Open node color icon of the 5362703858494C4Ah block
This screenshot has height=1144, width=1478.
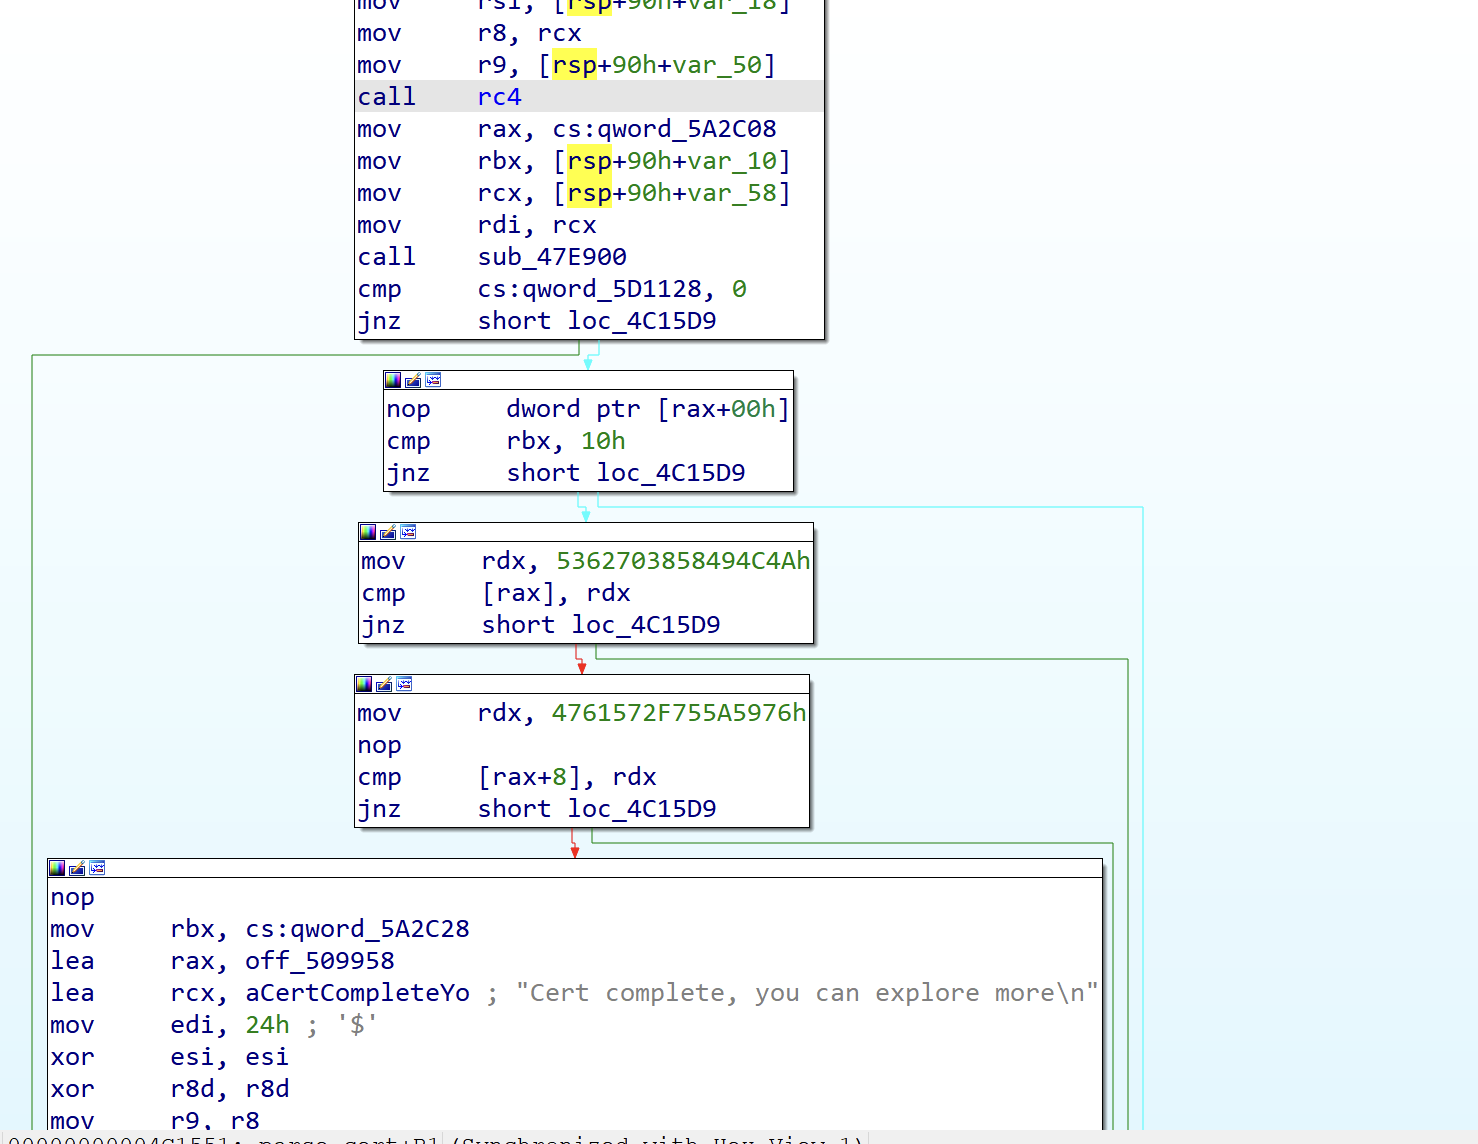[x=368, y=532]
